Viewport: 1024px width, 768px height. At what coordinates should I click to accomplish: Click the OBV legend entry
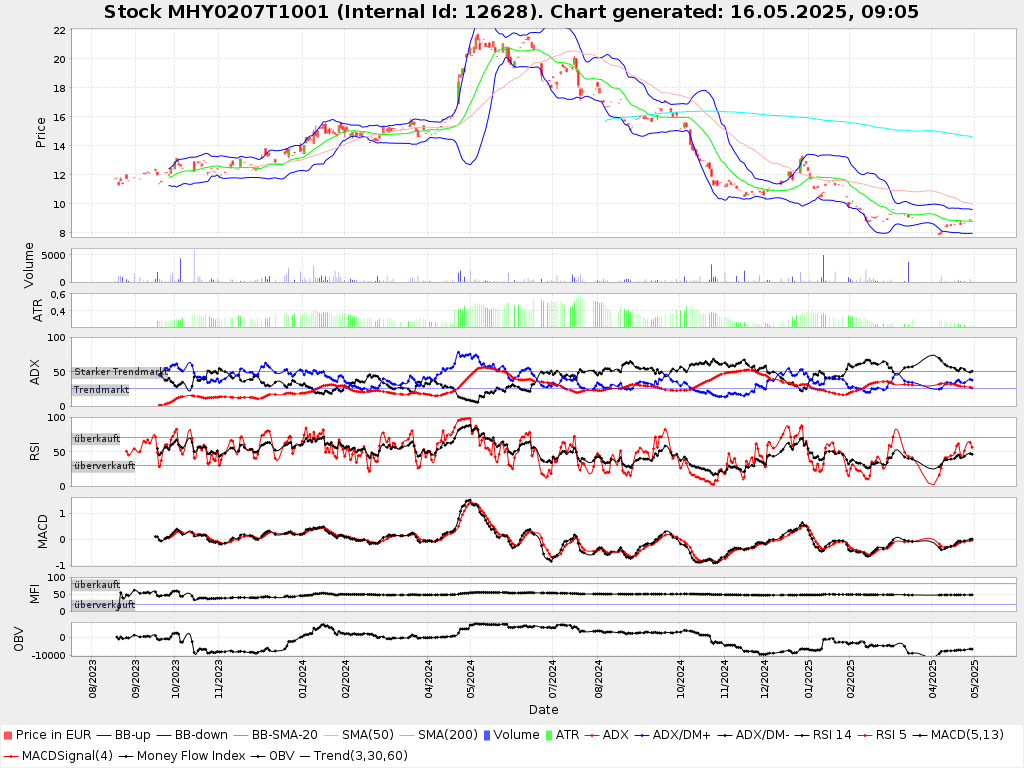273,756
